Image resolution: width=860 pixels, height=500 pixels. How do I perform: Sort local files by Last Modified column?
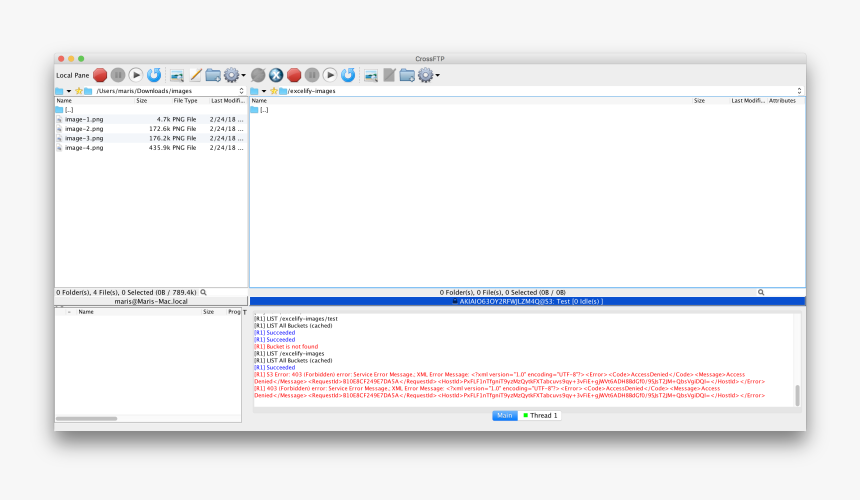pyautogui.click(x=228, y=101)
